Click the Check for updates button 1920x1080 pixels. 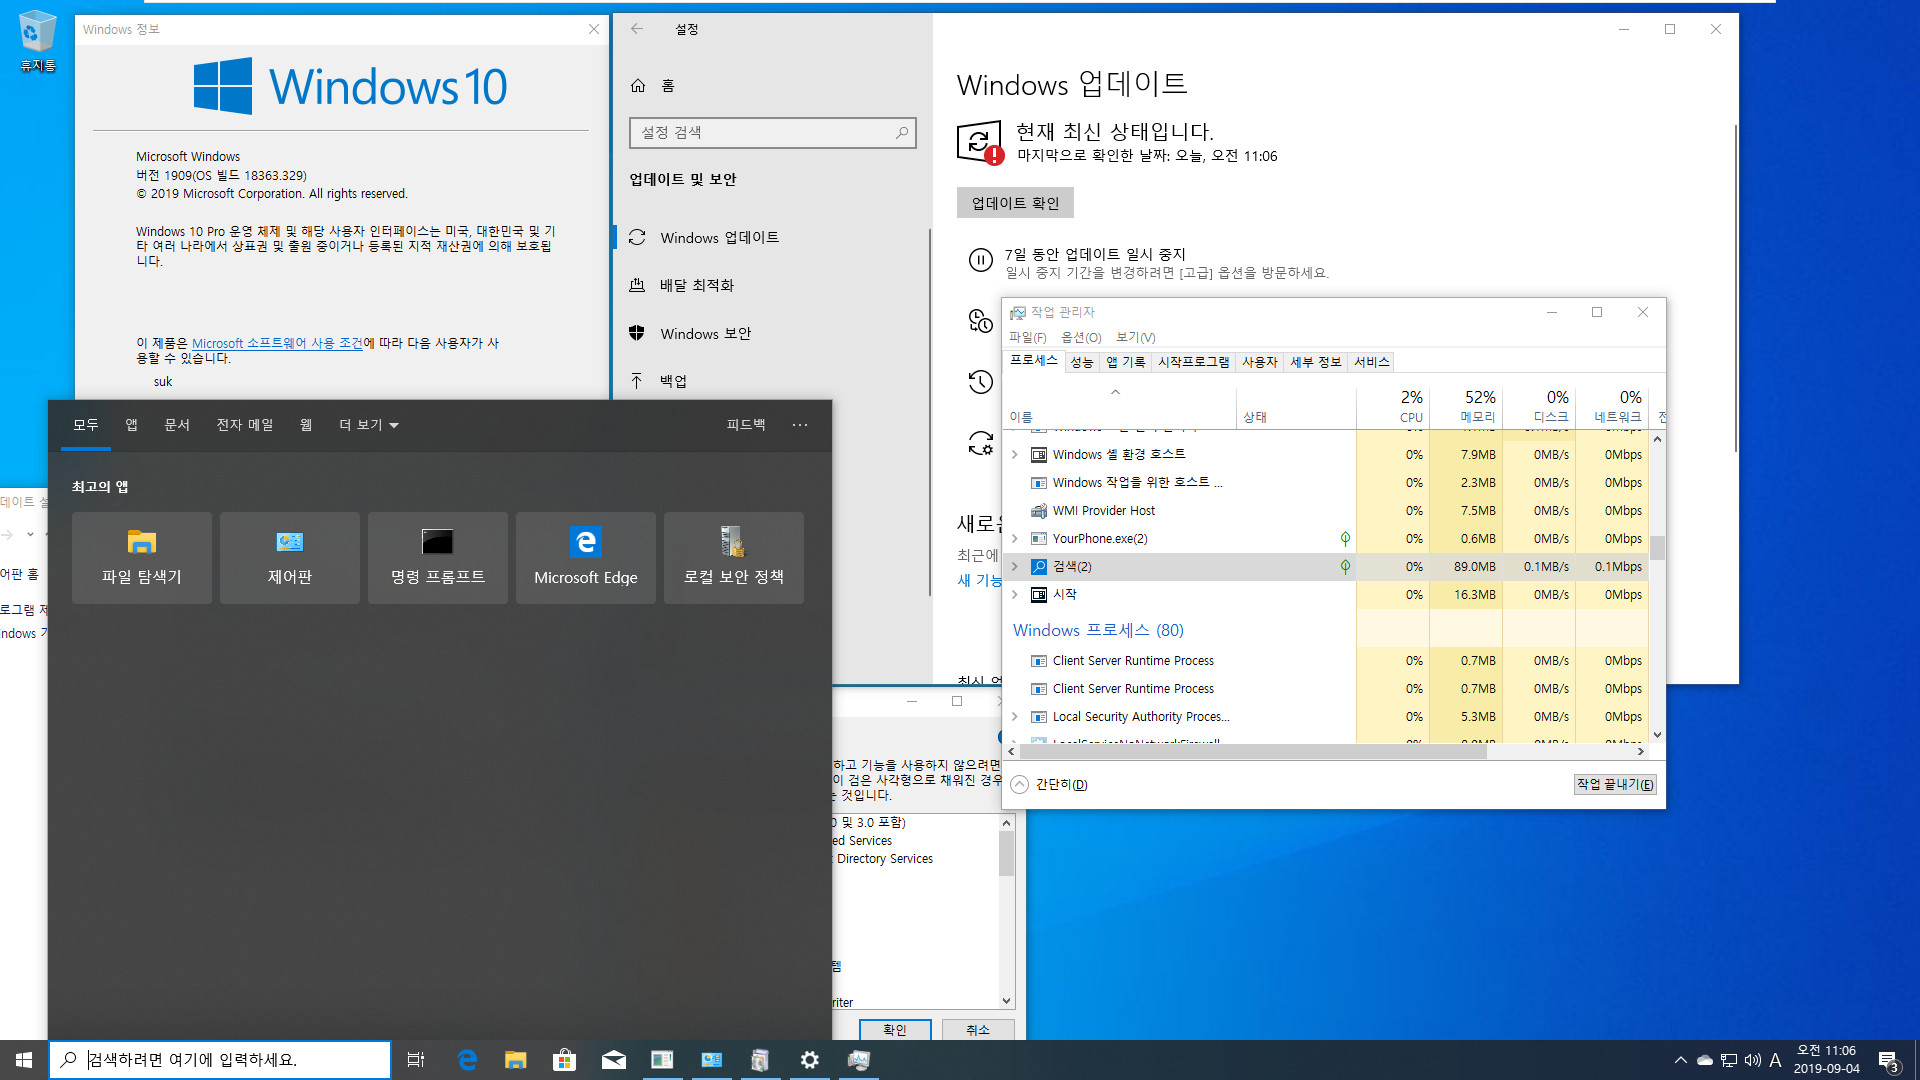pyautogui.click(x=1015, y=203)
